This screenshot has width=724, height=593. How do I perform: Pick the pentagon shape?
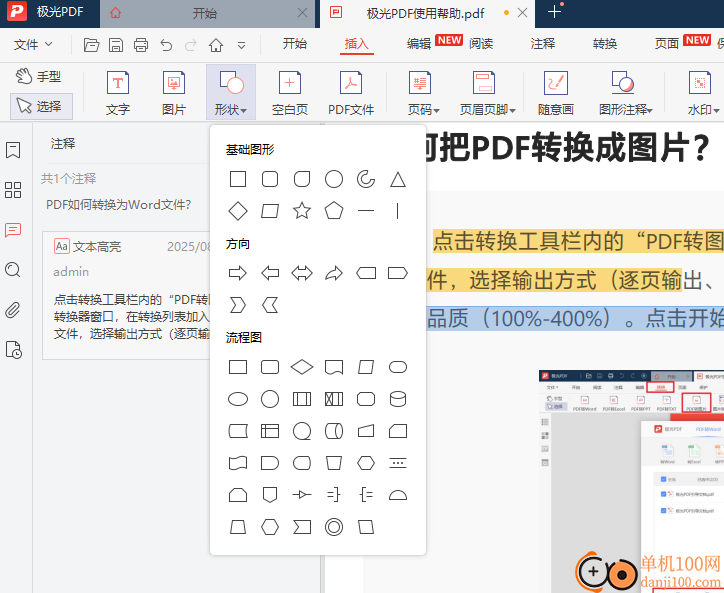333,211
